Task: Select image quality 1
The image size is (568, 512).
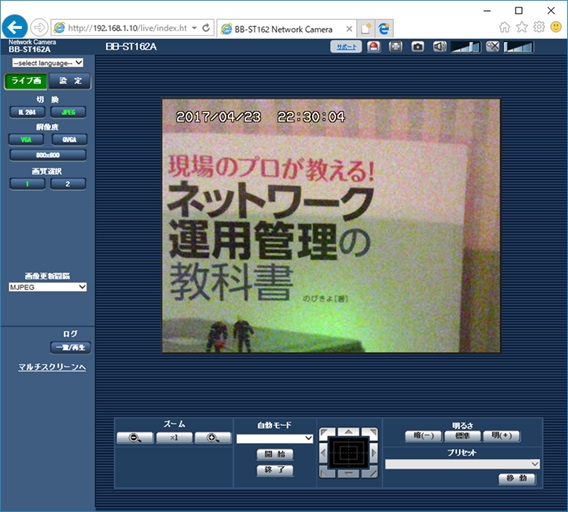Action: click(27, 184)
